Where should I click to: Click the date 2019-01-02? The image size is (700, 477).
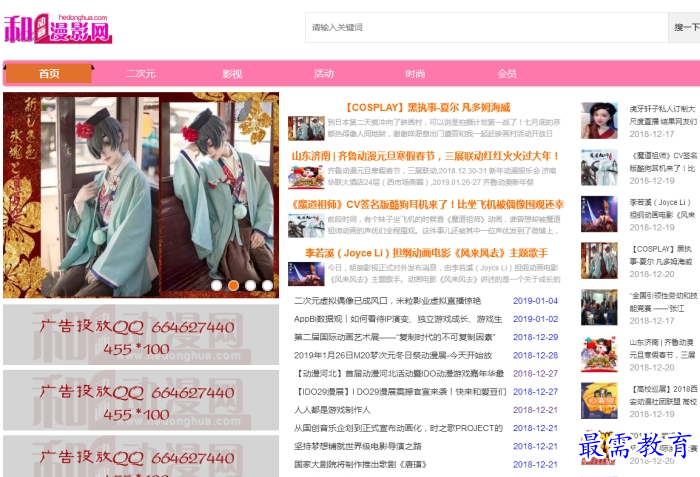pos(535,319)
